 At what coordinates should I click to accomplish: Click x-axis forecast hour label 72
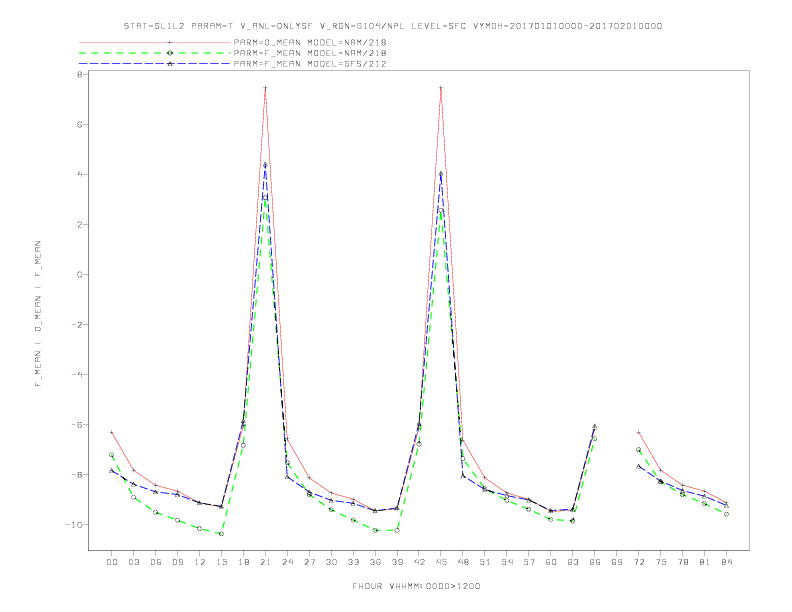639,562
